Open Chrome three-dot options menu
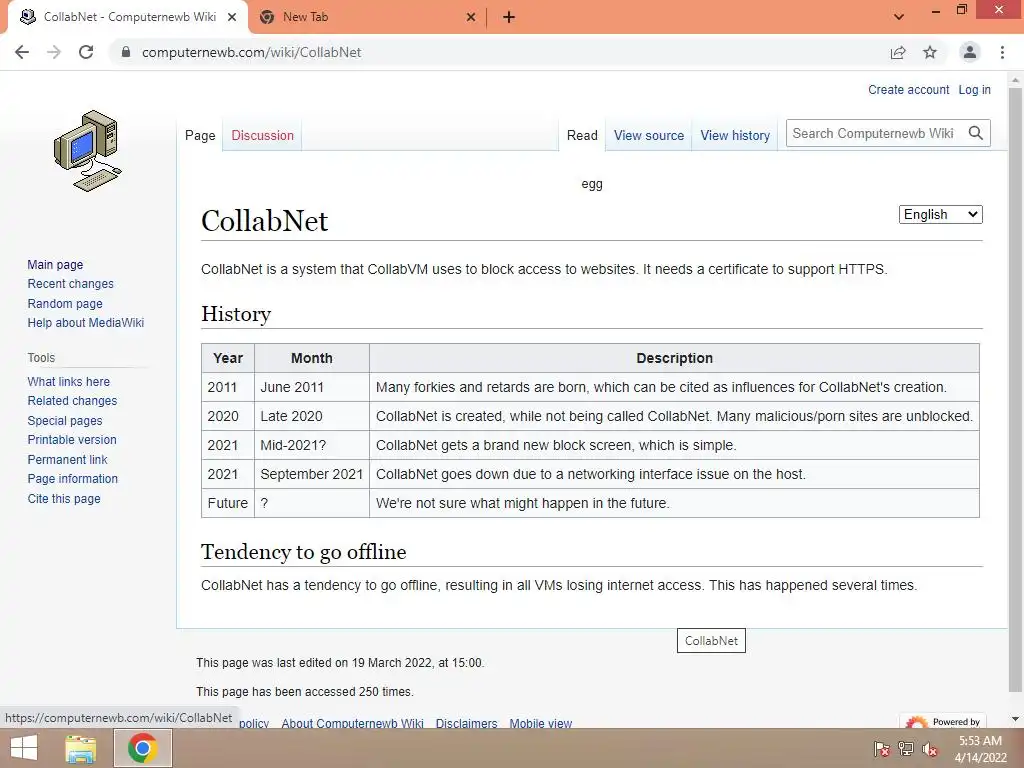Screen dimensions: 1024x768 coord(1002,52)
